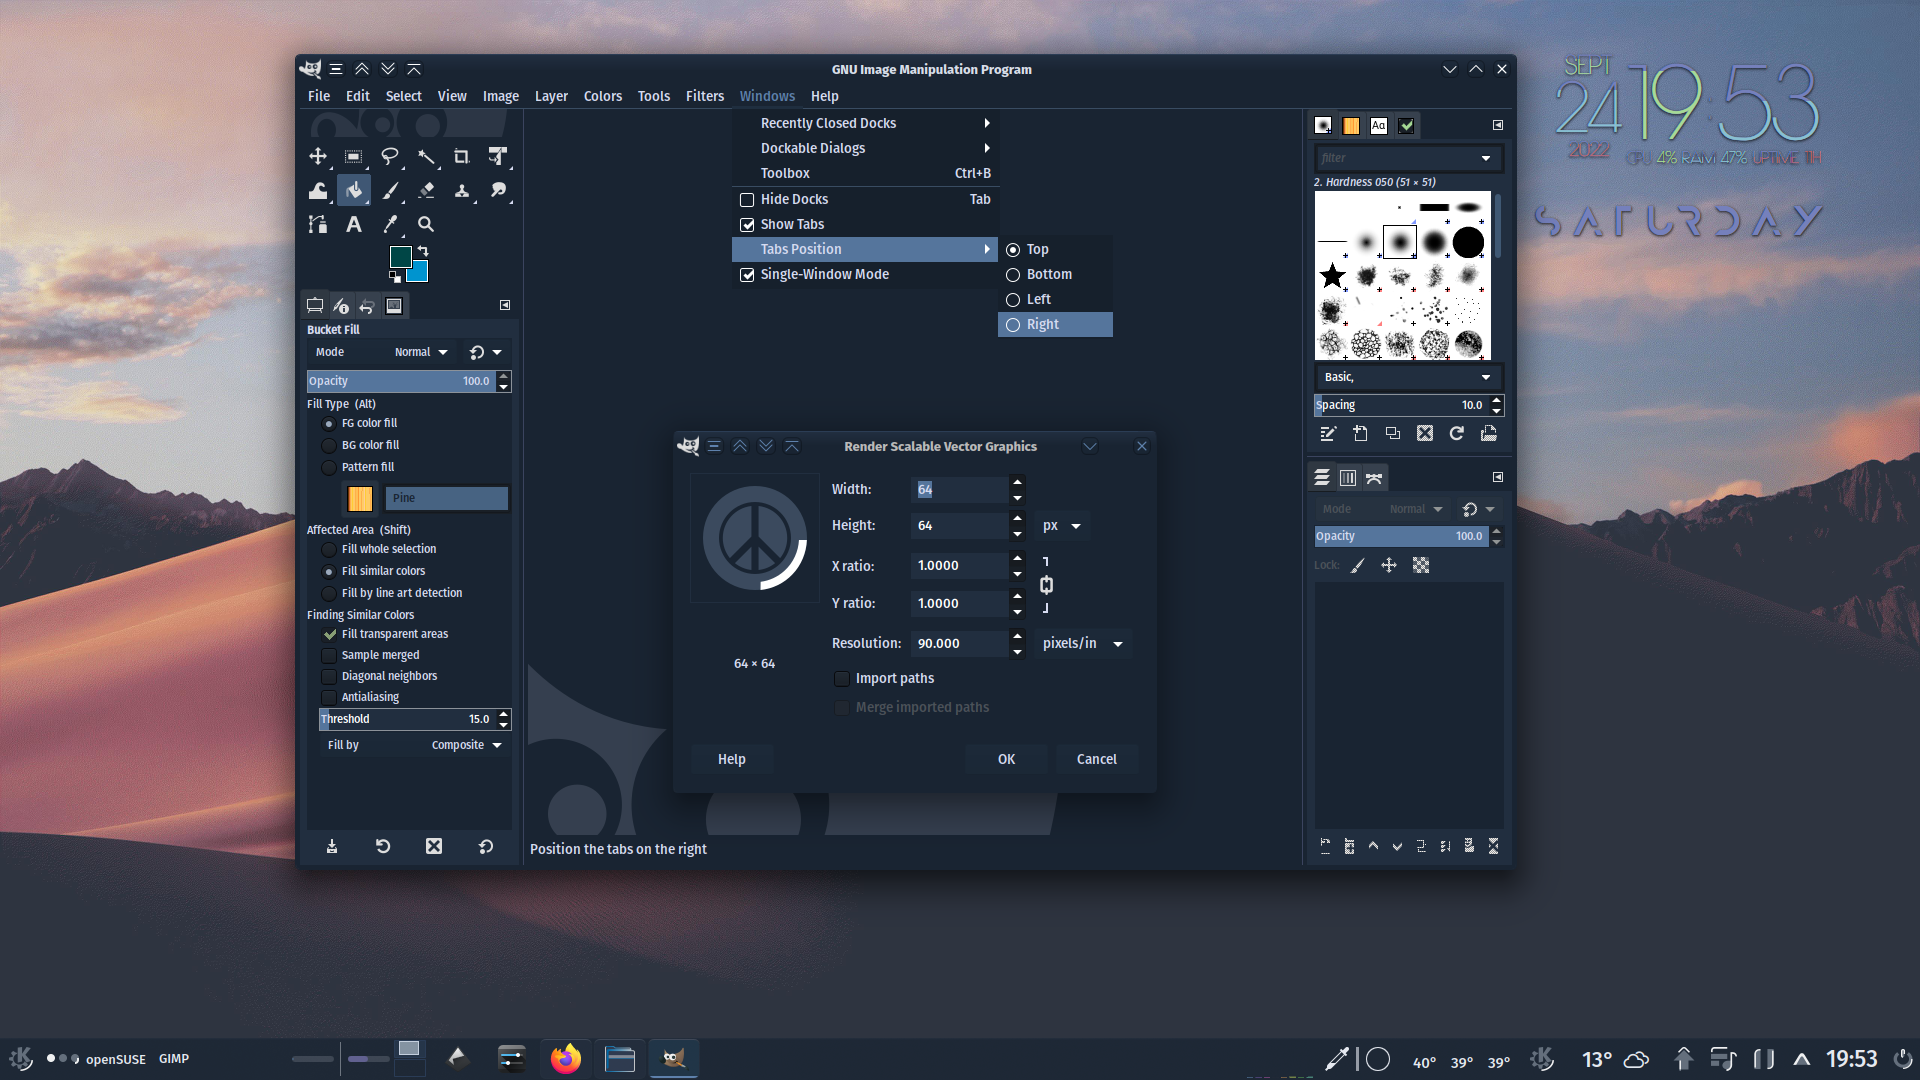Toggle the Hide Docks checkbox

(x=747, y=200)
